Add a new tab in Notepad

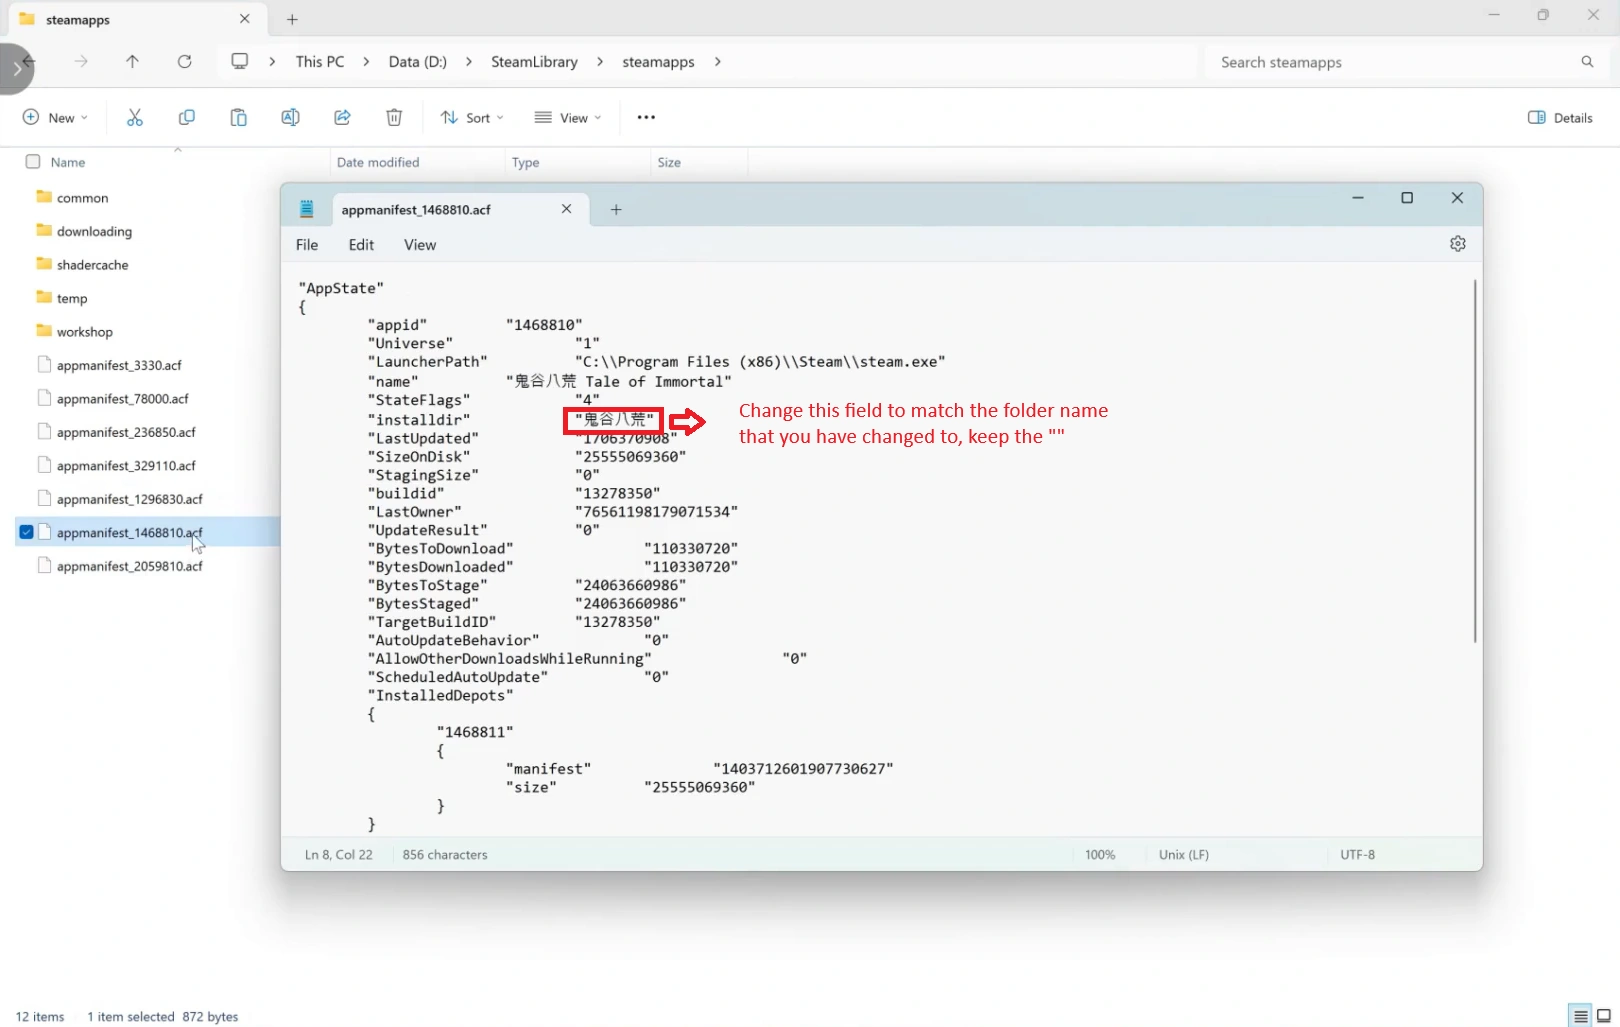point(616,209)
